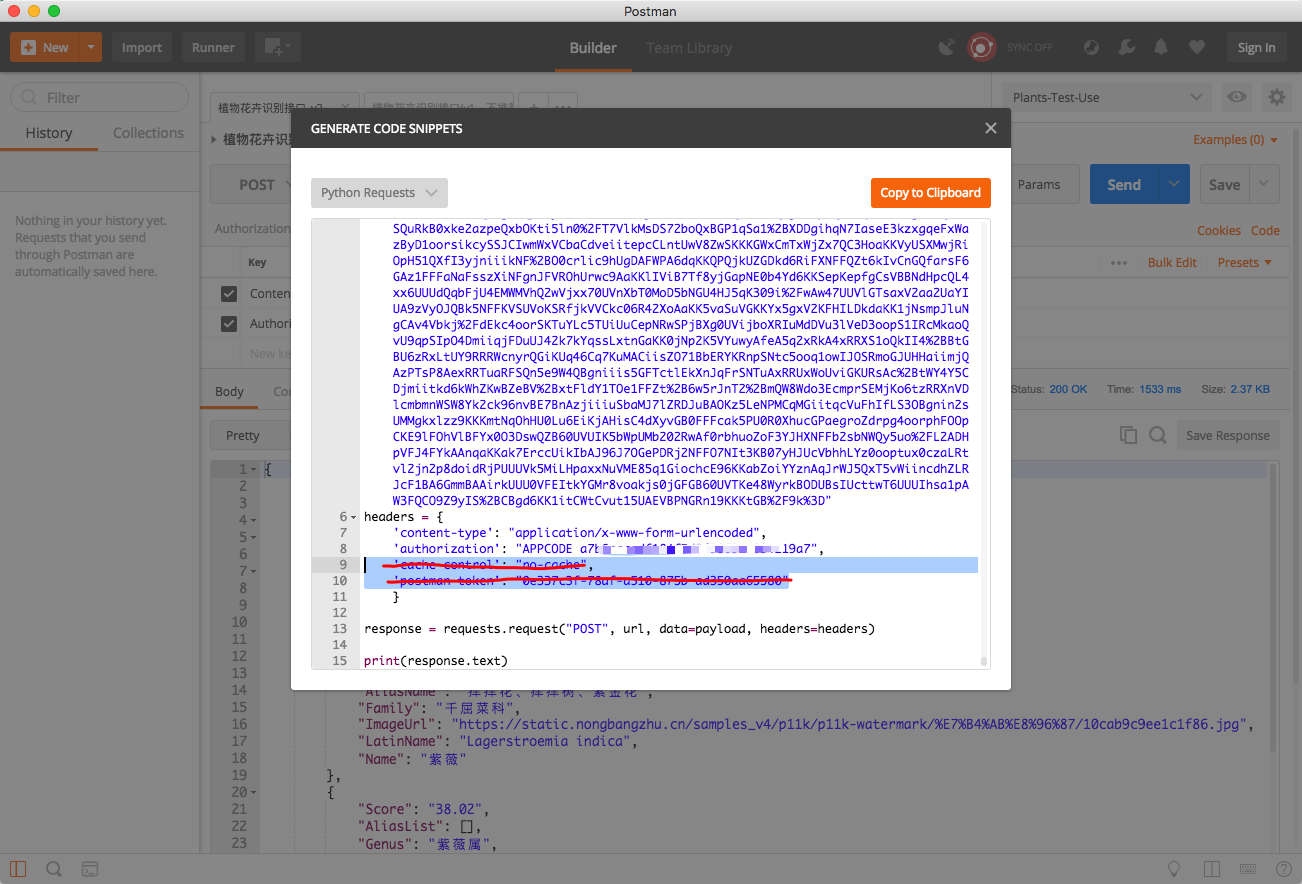1302x884 pixels.
Task: Click the blue Send button
Action: coord(1124,185)
